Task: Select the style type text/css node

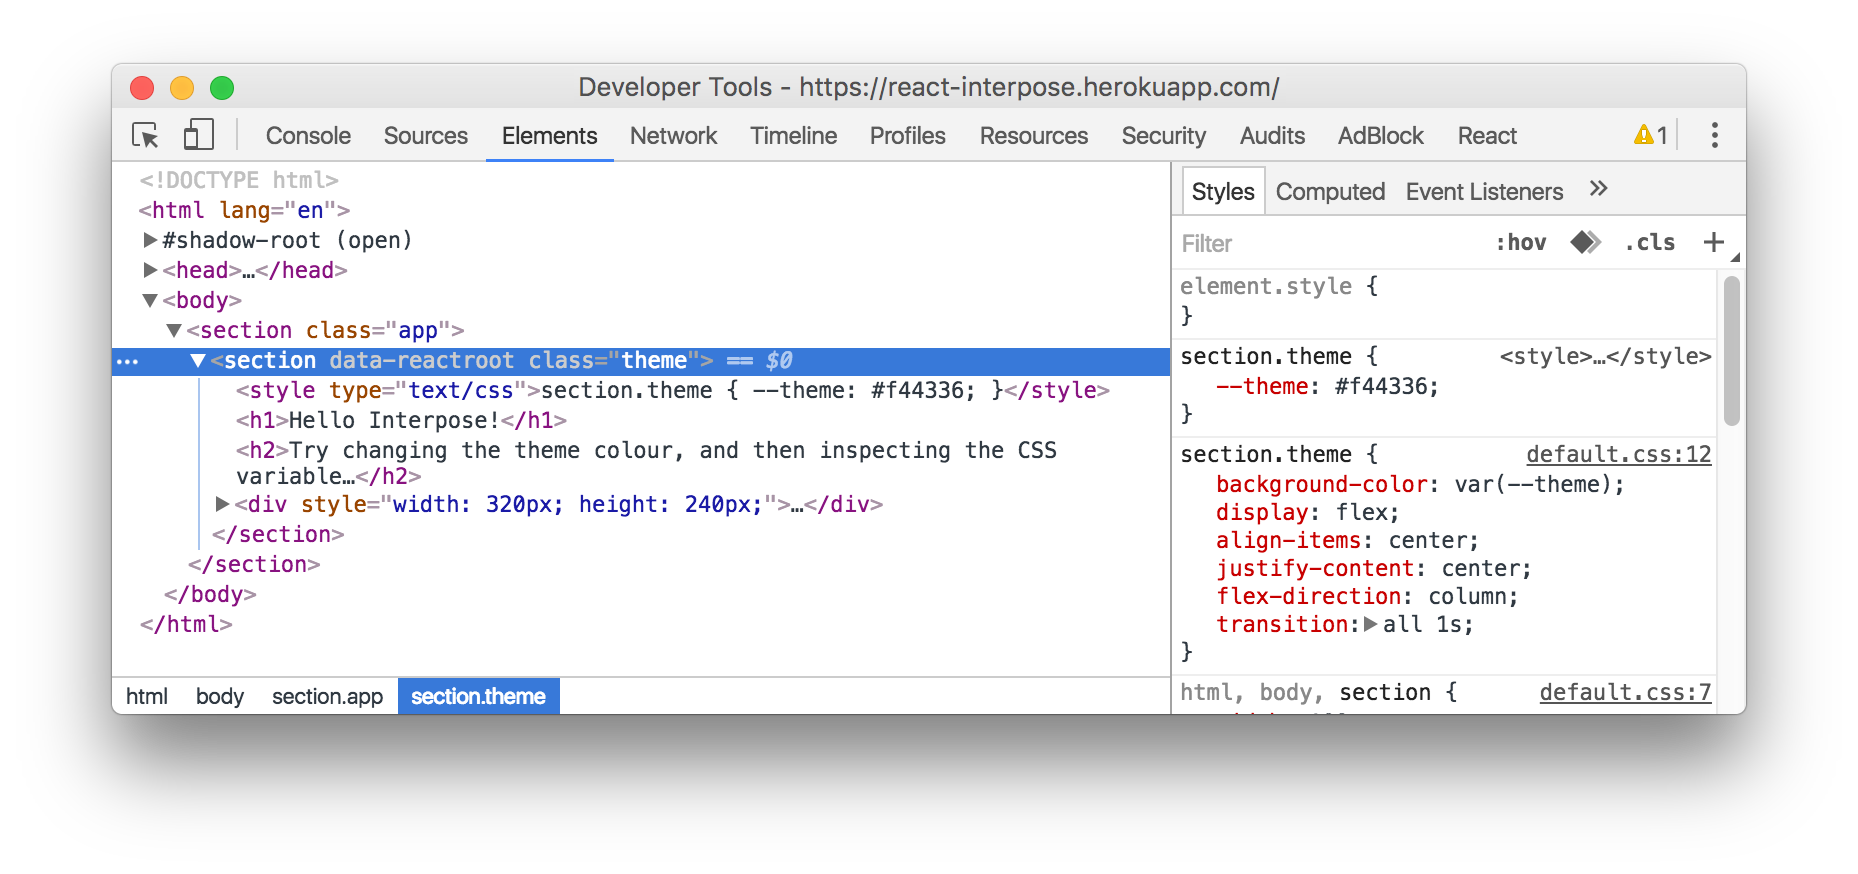Action: click(x=672, y=390)
